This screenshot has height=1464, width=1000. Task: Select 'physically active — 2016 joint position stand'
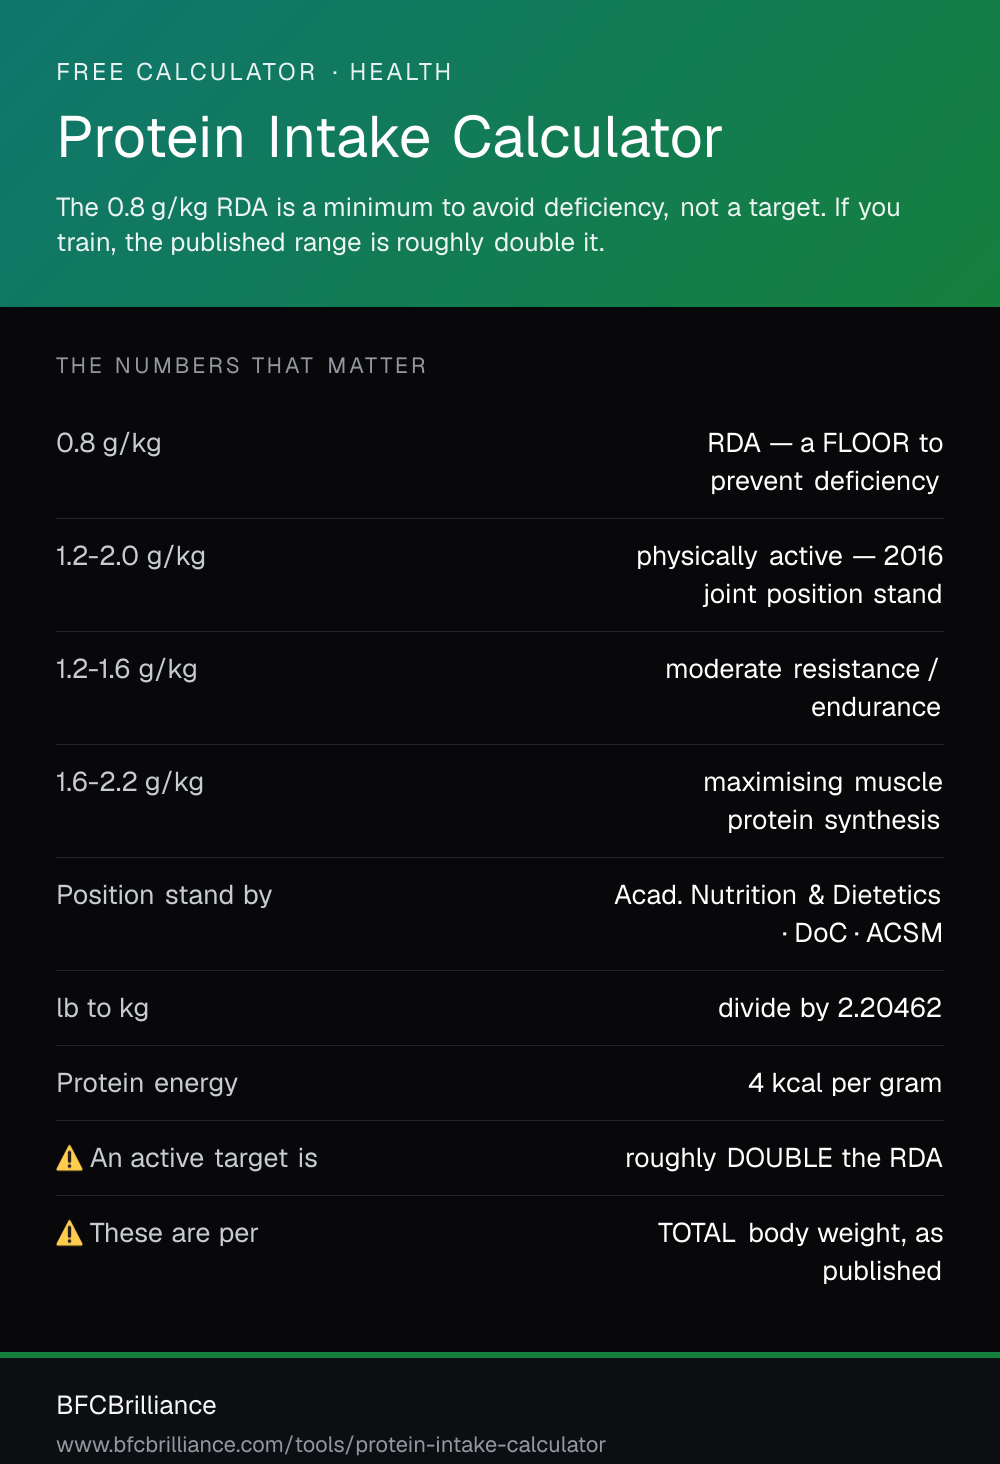tap(790, 575)
